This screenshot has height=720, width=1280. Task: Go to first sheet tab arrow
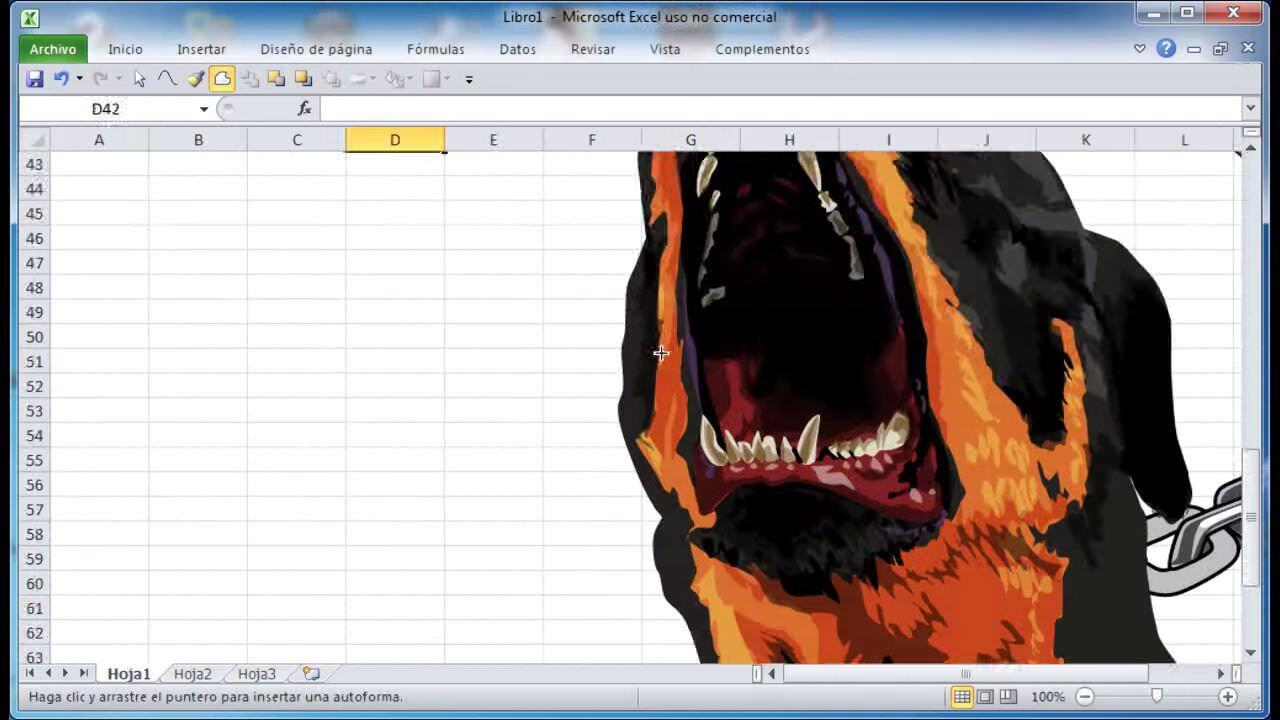coord(31,674)
